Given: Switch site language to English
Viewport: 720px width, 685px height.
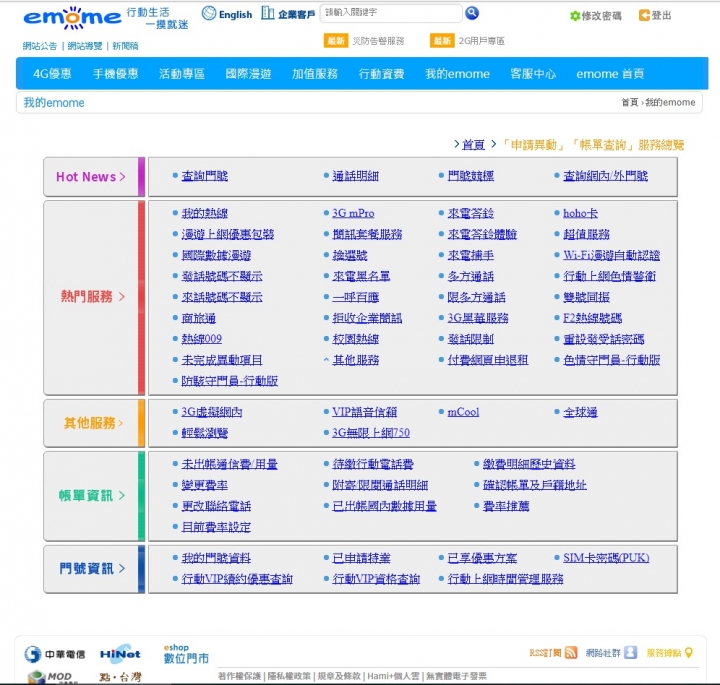Looking at the screenshot, I should [227, 14].
